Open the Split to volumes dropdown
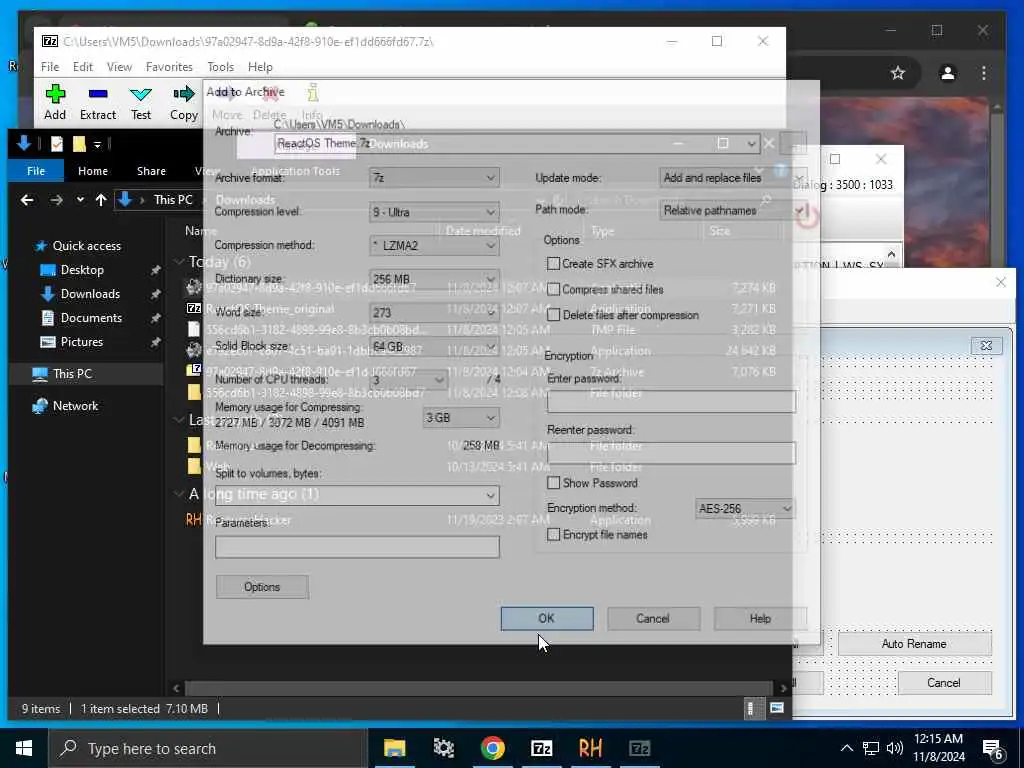 click(357, 495)
